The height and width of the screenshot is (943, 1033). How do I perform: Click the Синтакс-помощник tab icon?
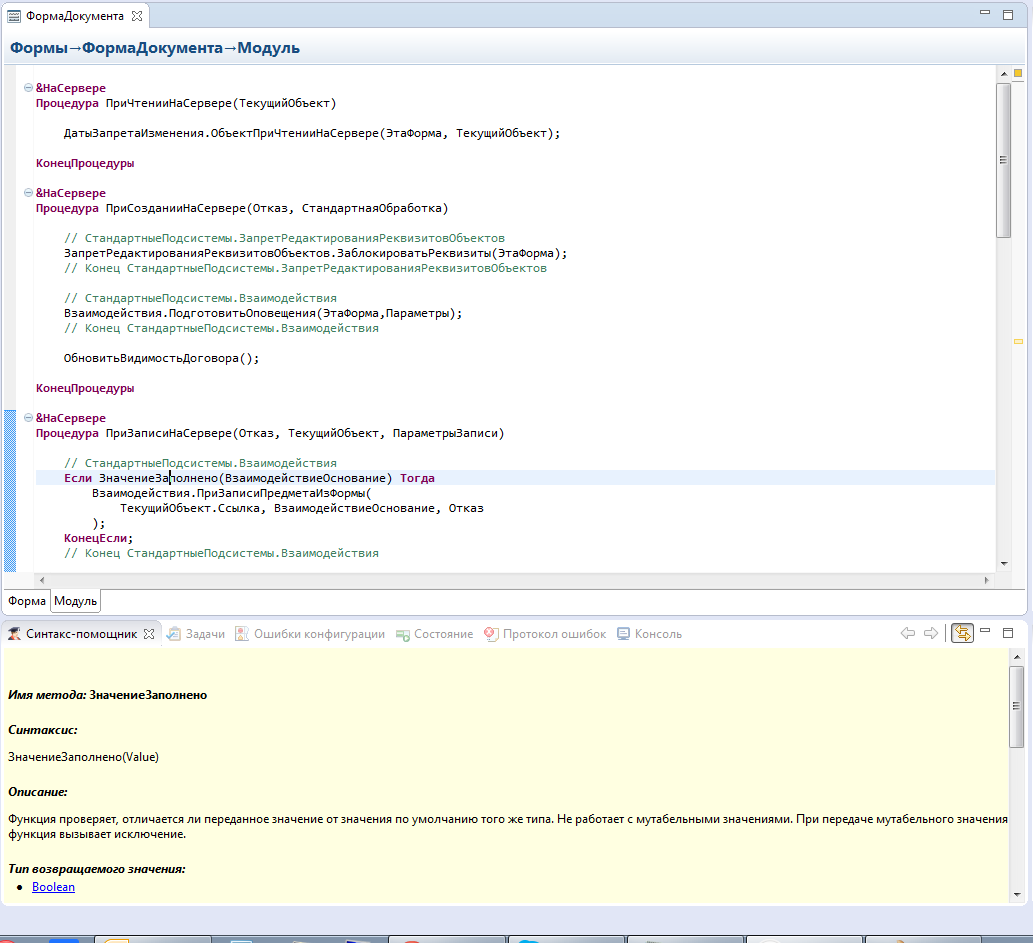click(14, 634)
